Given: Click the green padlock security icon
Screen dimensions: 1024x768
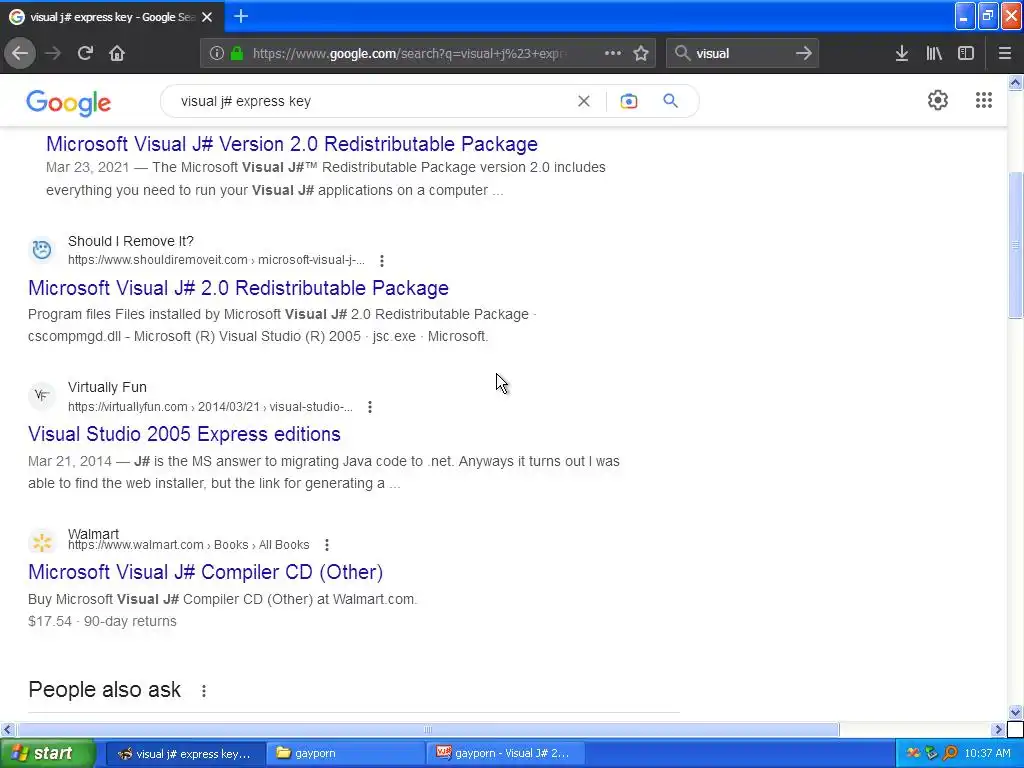Looking at the screenshot, I should click(x=237, y=54).
